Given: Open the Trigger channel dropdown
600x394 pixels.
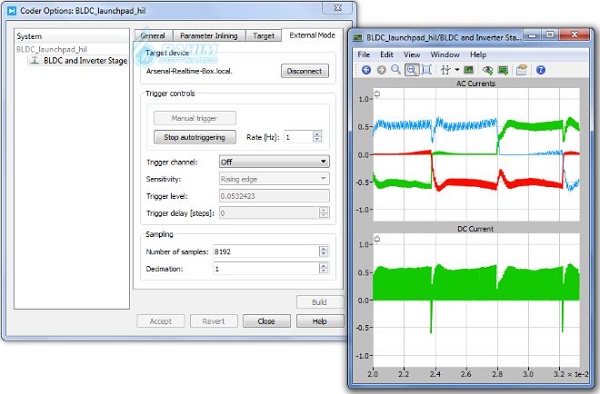Looking at the screenshot, I should coord(274,162).
